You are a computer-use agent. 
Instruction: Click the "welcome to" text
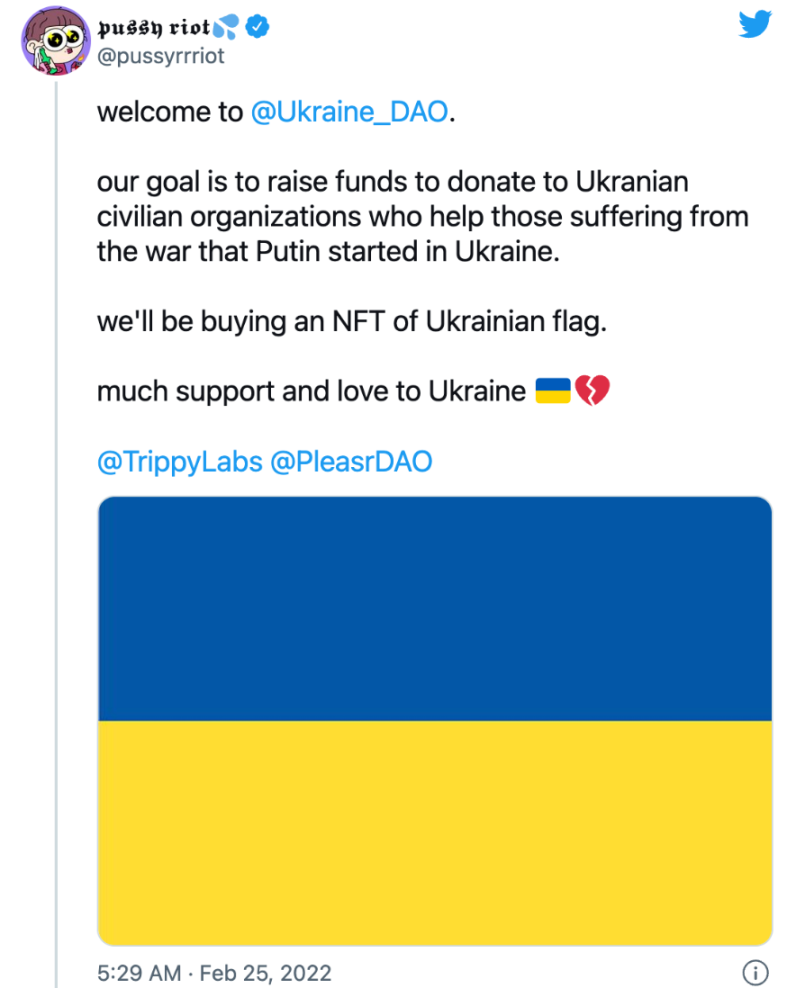coord(169,112)
